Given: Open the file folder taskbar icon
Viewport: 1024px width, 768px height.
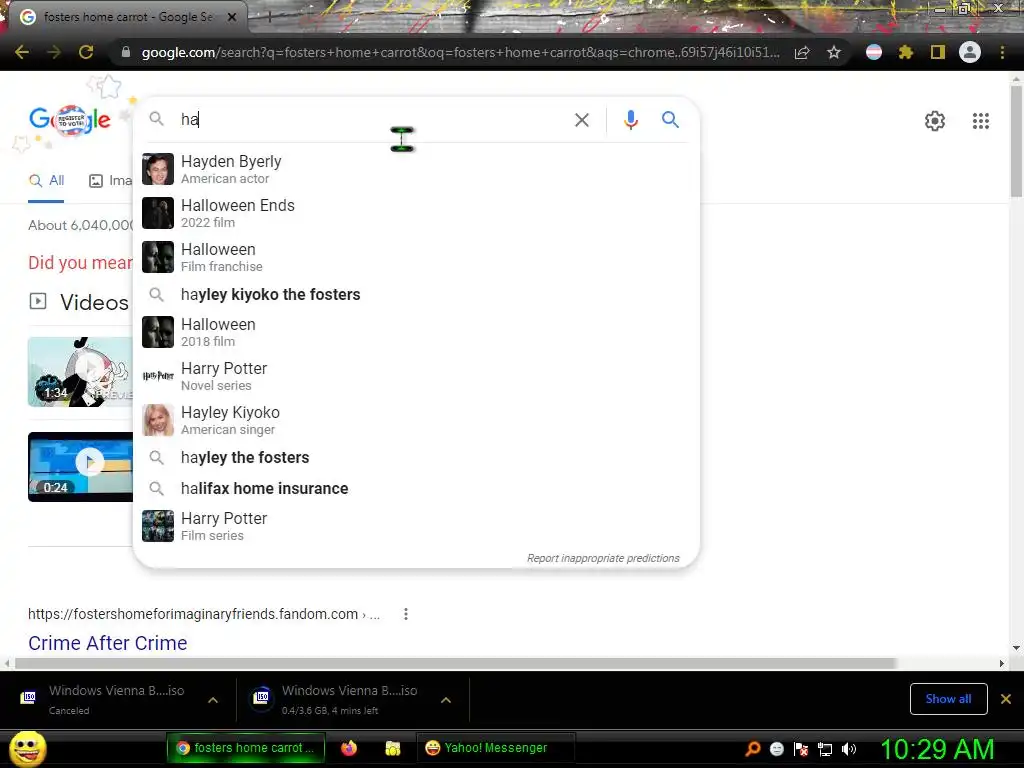Looking at the screenshot, I should 392,748.
